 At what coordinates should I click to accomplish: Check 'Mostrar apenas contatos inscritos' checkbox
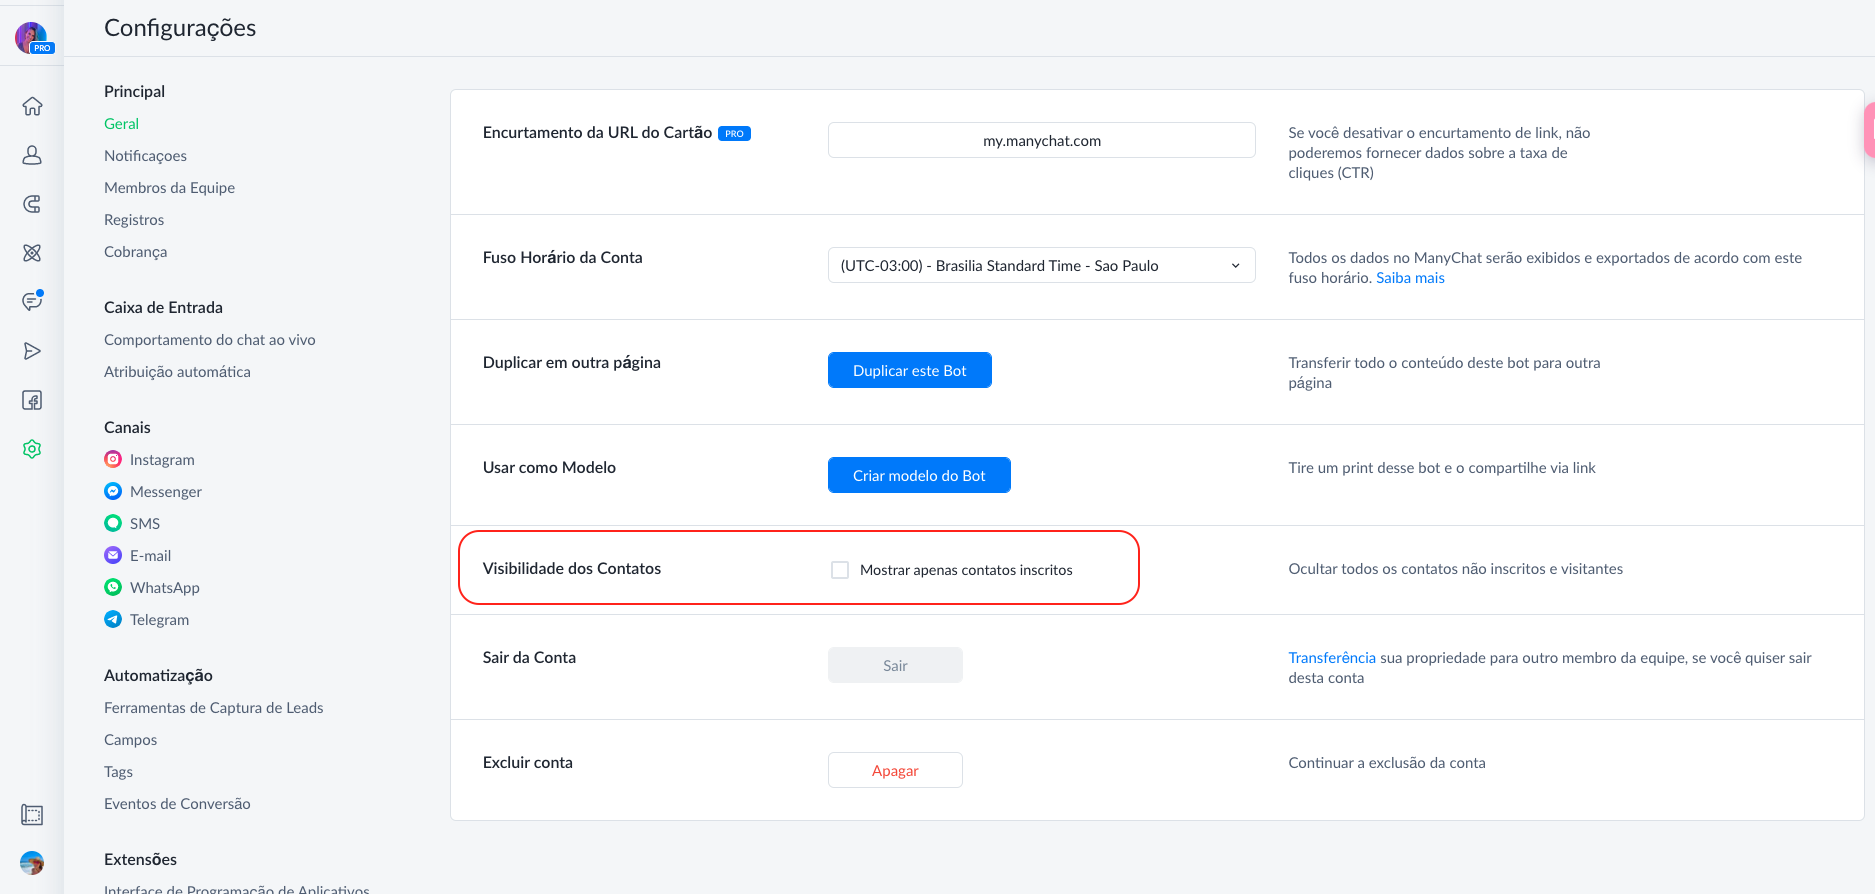click(x=840, y=570)
